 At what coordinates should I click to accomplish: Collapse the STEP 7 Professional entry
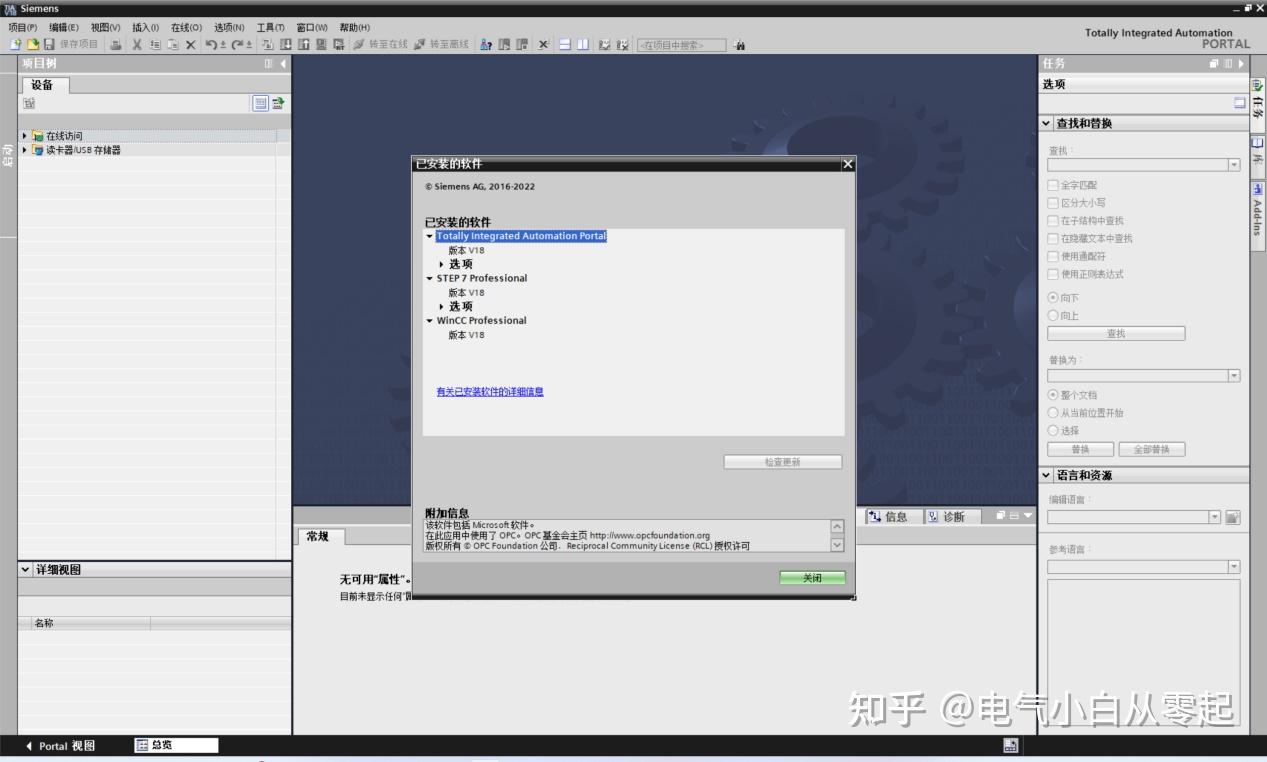point(430,278)
